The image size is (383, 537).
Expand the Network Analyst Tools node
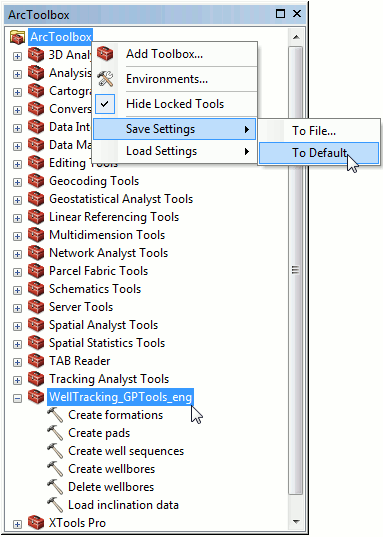click(17, 254)
